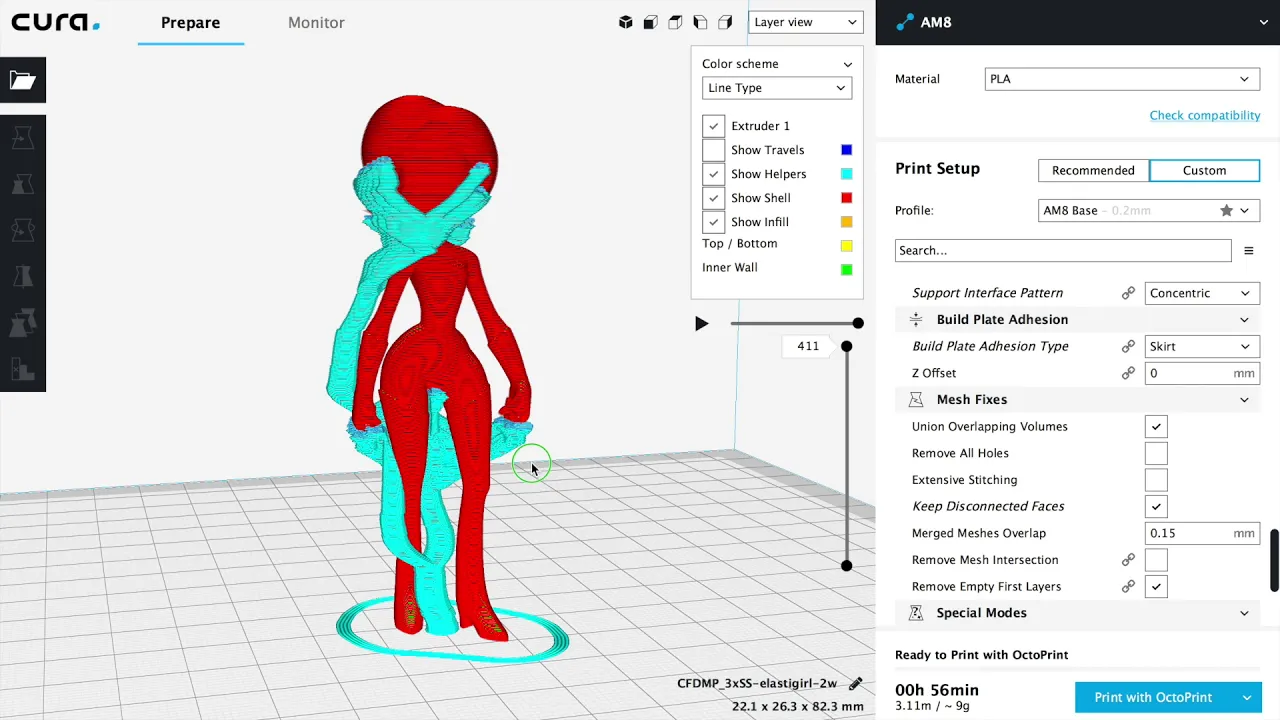Click link icon beside Z Offset
This screenshot has width=1280, height=720.
1128,373
